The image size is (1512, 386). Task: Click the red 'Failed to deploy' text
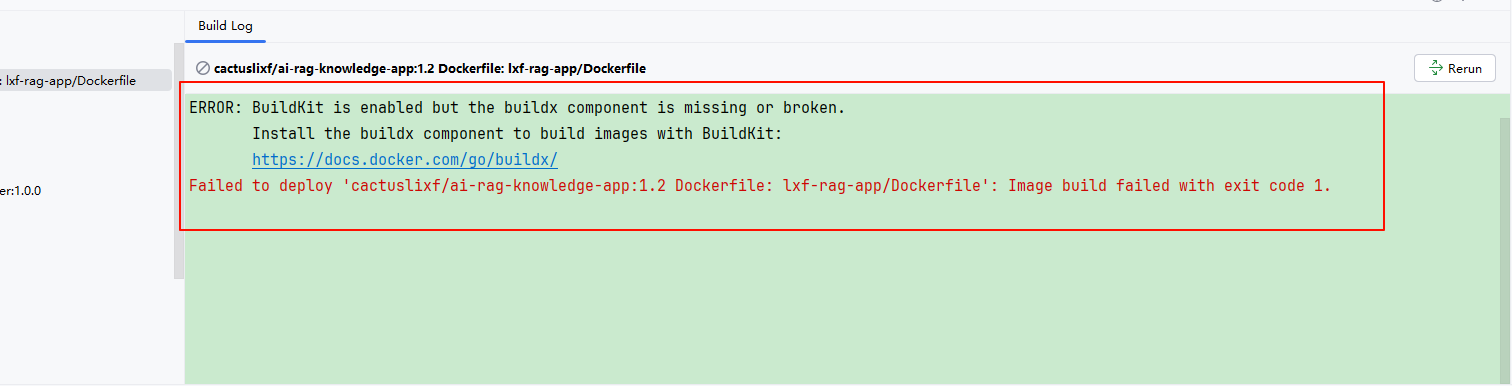click(261, 186)
